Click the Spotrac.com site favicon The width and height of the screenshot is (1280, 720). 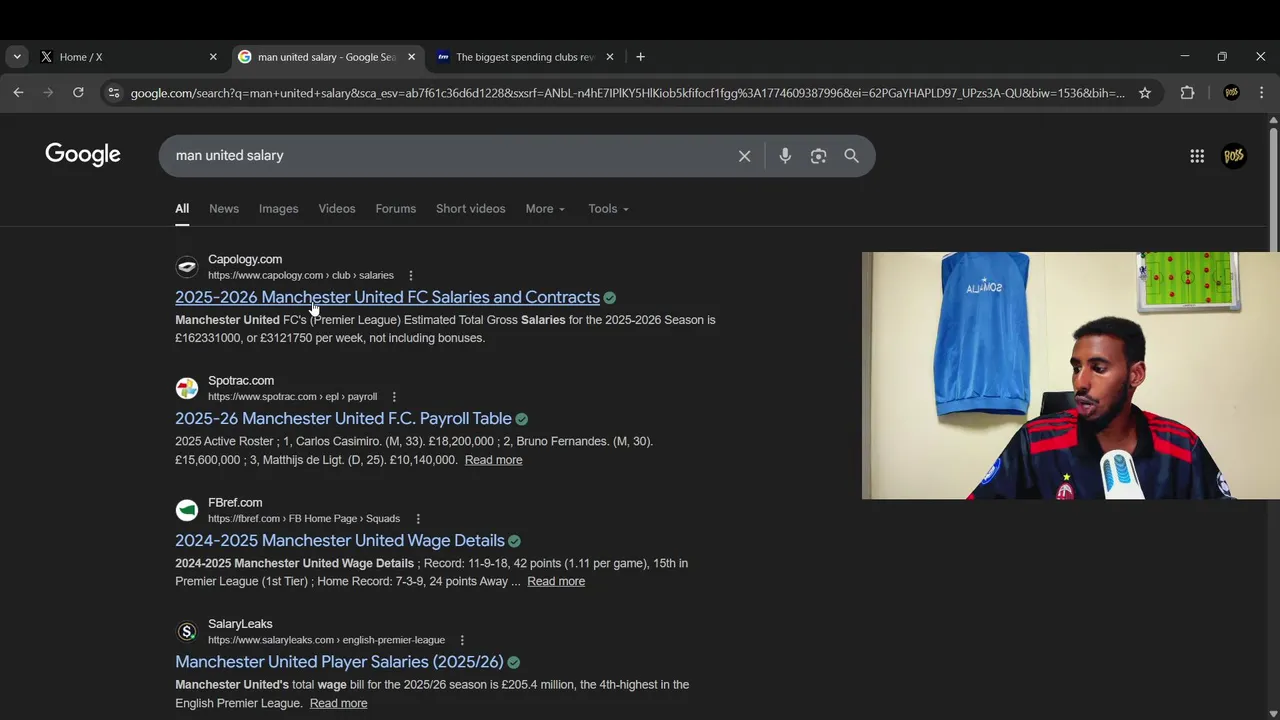point(187,388)
